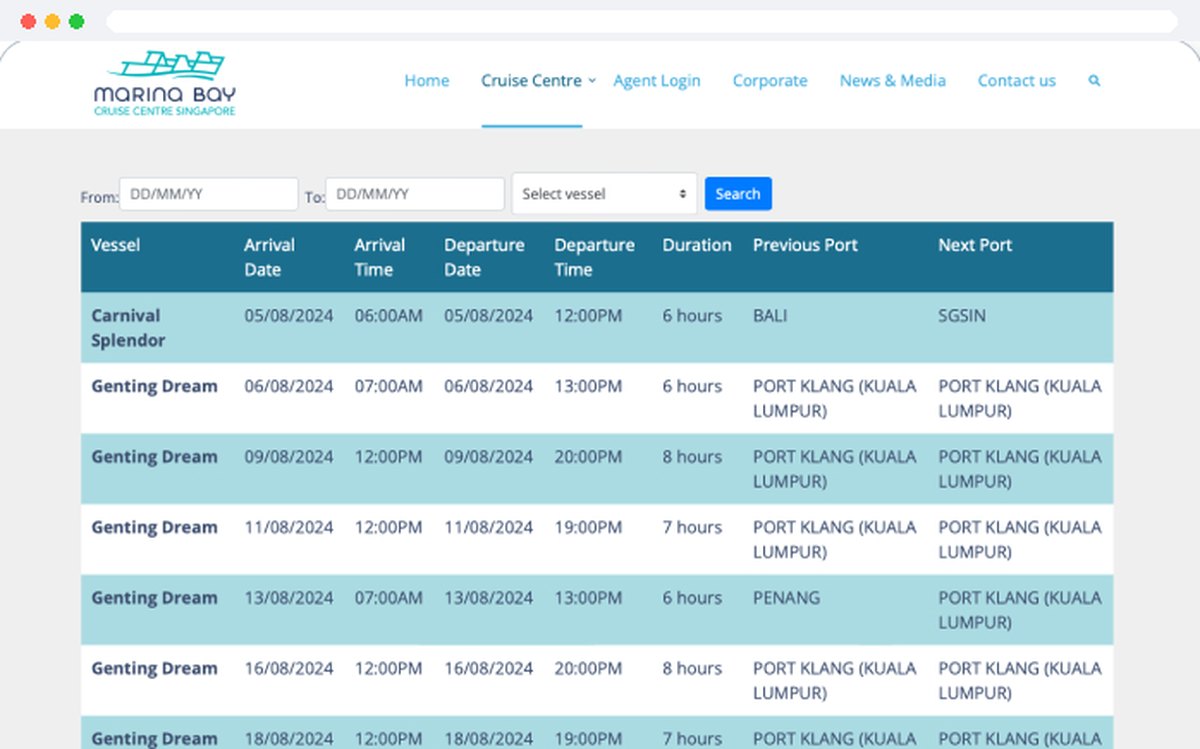
Task: Open the News & Media menu item
Action: (893, 81)
